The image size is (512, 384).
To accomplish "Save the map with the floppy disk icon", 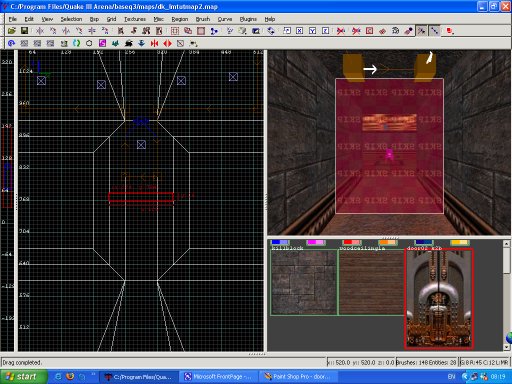I will coord(24,31).
